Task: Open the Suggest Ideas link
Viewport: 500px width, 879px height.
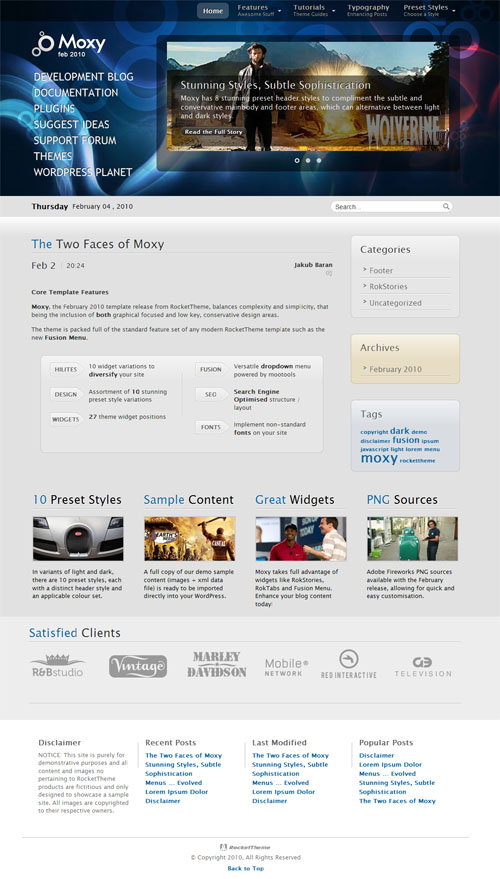Action: [x=71, y=124]
